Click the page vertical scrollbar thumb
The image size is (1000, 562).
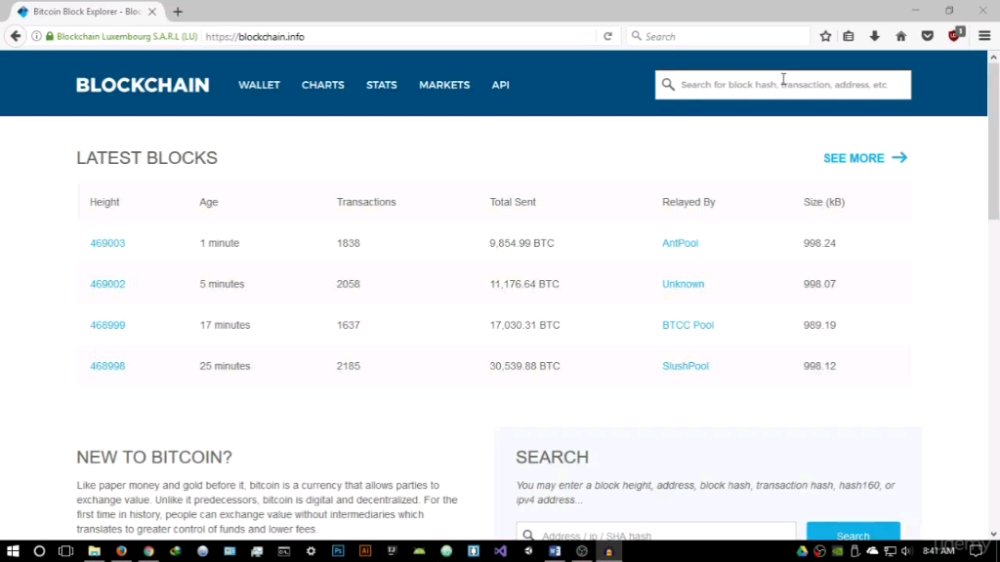pyautogui.click(x=994, y=142)
